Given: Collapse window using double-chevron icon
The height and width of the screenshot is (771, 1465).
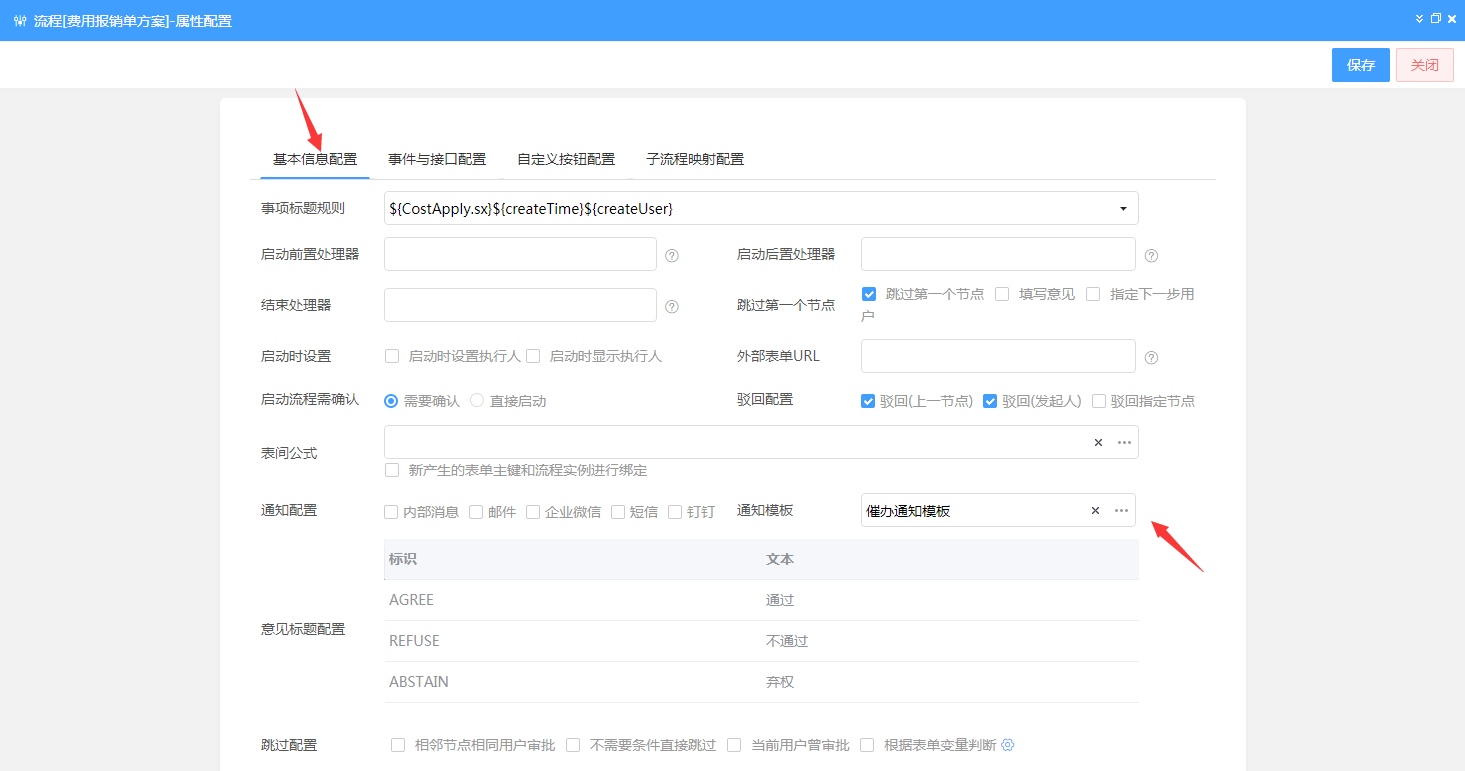Looking at the screenshot, I should 1419,19.
